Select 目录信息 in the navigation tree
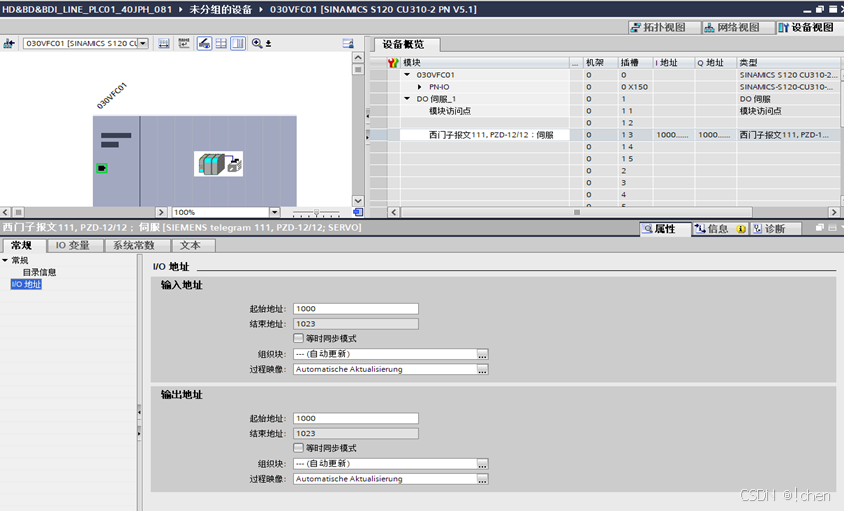The image size is (844, 511). pyautogui.click(x=39, y=272)
